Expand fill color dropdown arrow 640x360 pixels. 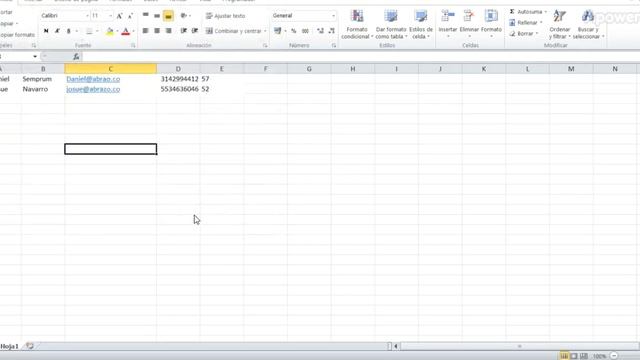click(117, 31)
